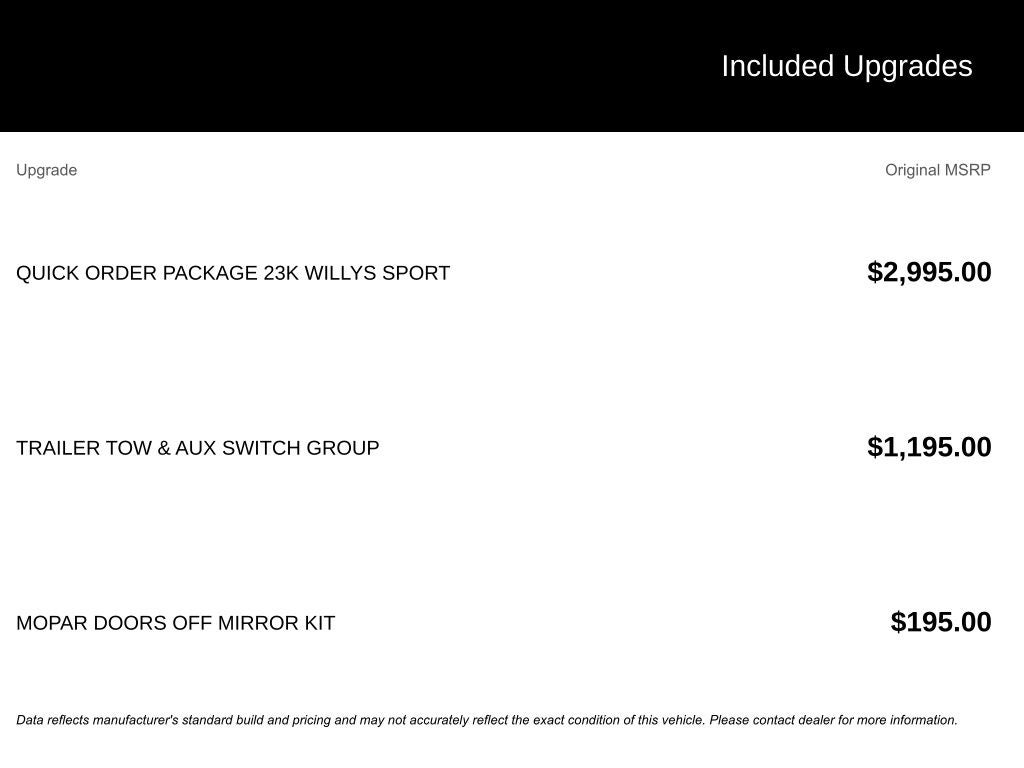Click the Upgrade column header
Screen dimensions: 1024x768
pos(46,170)
